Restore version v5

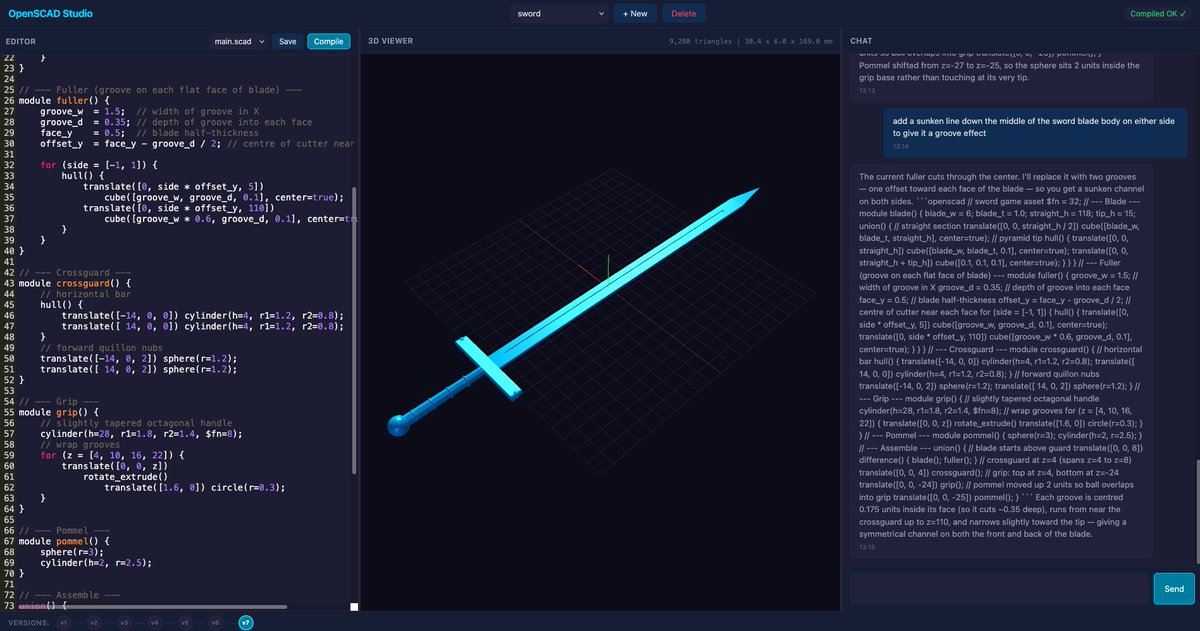185,622
